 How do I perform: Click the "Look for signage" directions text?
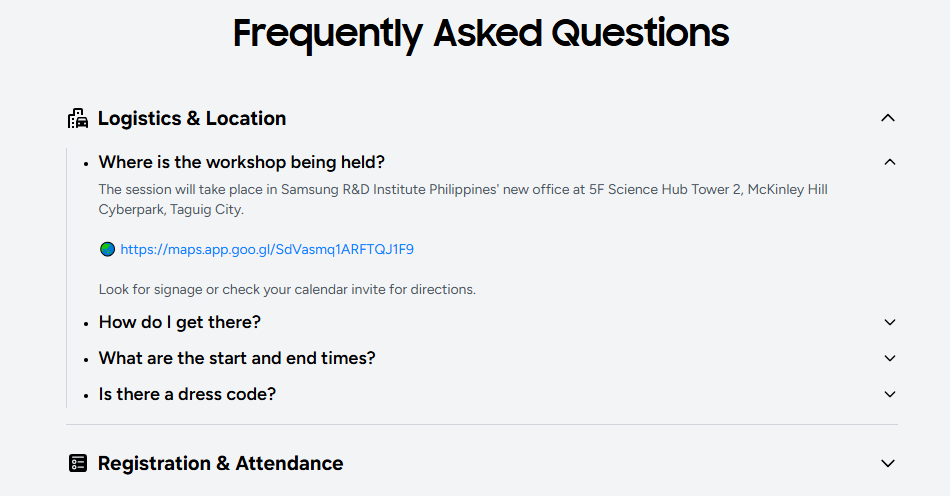(287, 290)
